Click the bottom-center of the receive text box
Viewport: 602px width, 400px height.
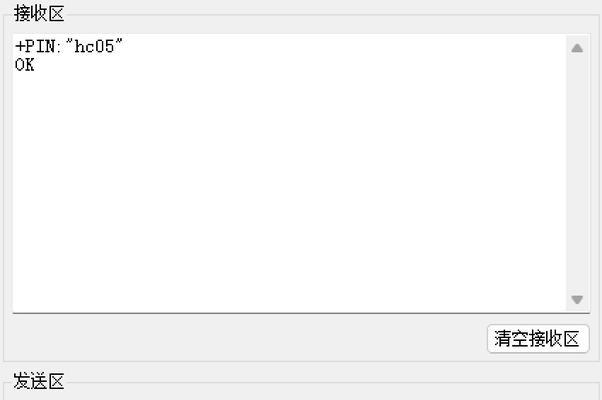[289, 303]
